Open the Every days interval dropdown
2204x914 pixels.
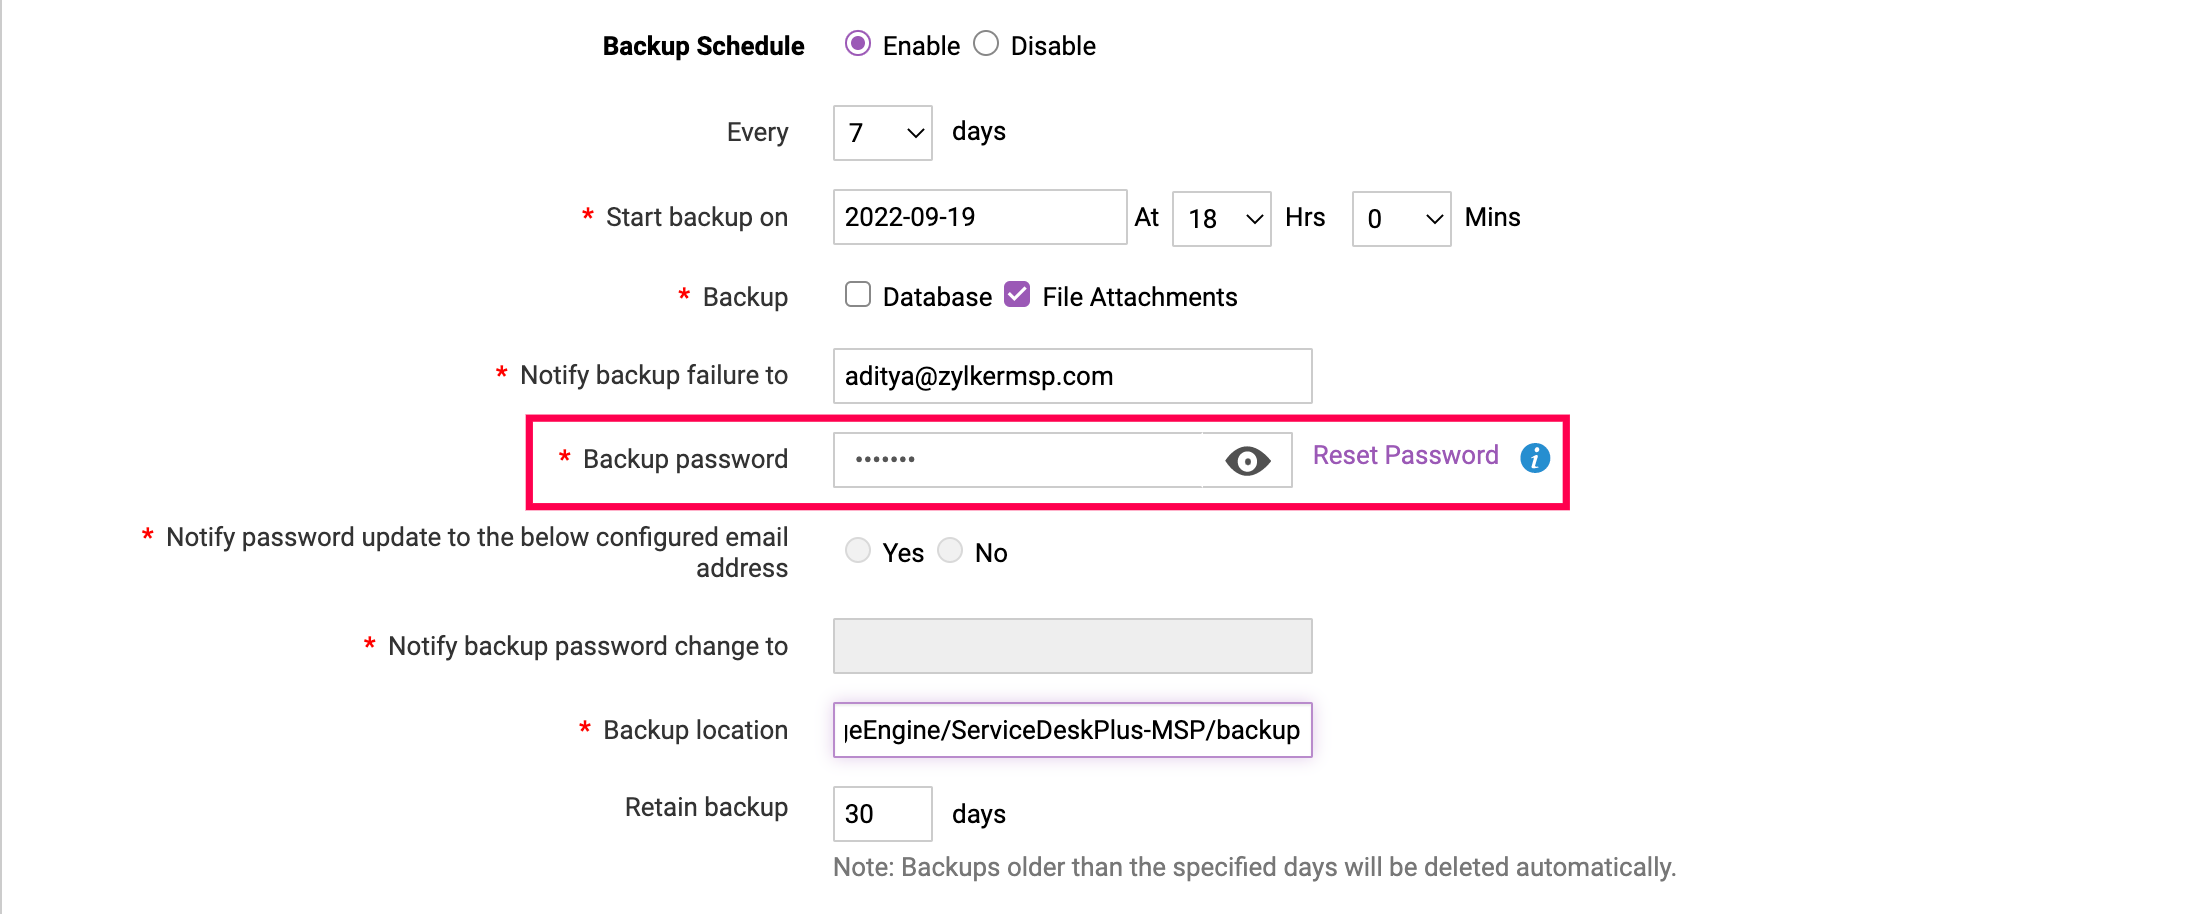pos(882,133)
